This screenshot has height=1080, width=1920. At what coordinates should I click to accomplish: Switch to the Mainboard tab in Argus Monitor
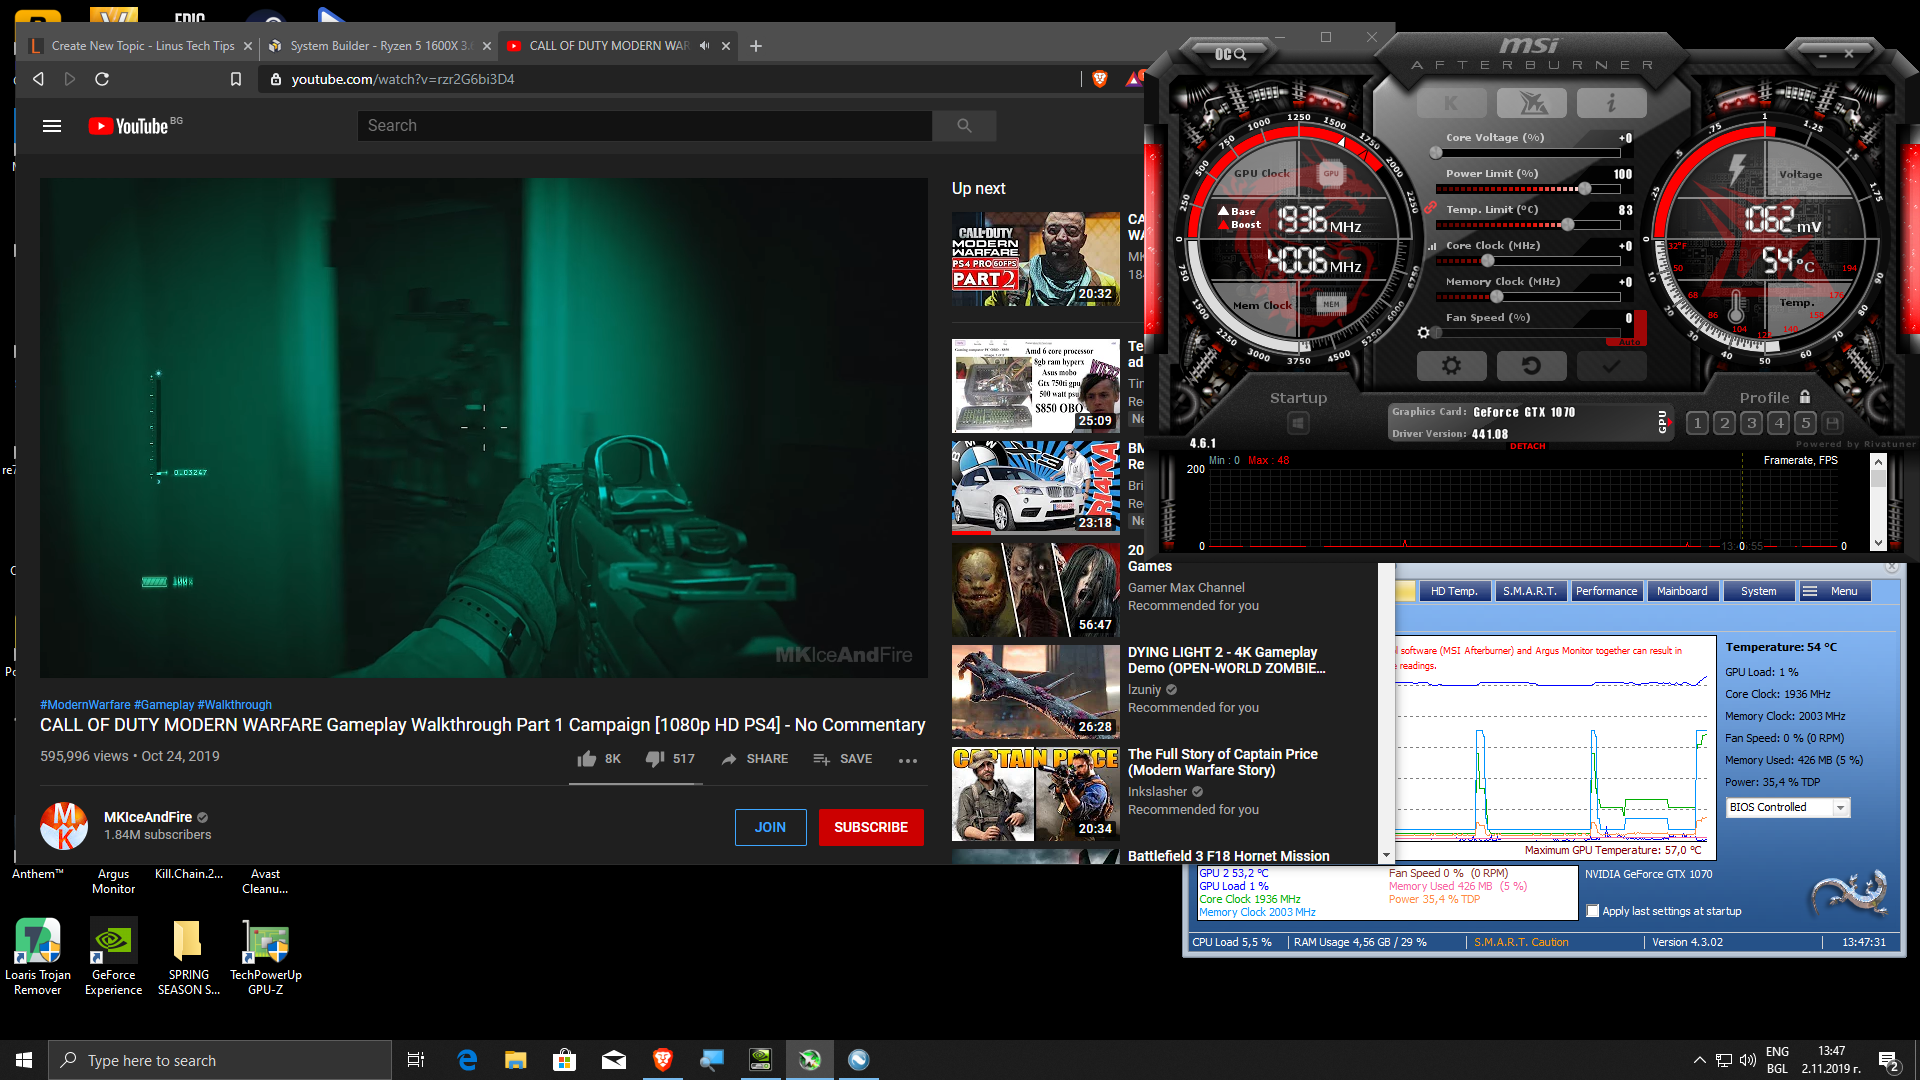click(1682, 591)
